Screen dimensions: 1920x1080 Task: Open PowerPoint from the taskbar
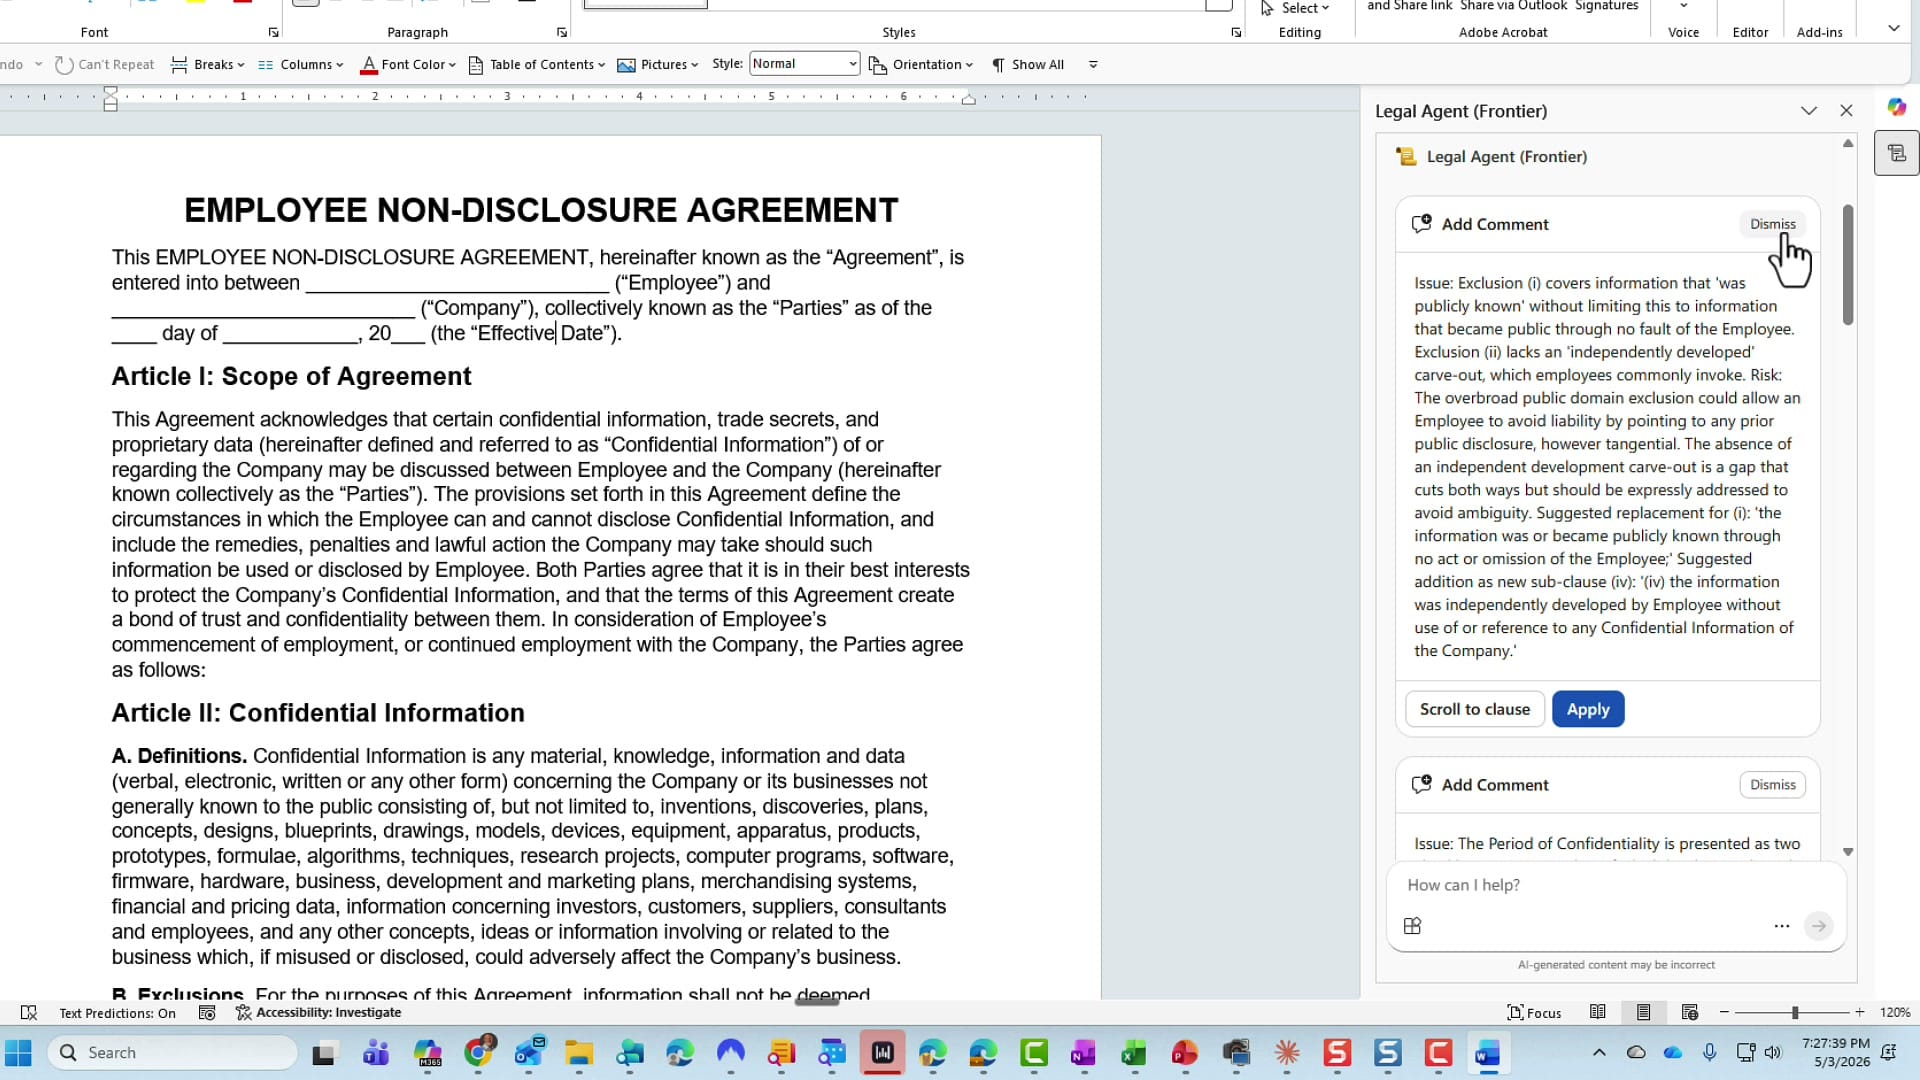click(1184, 1053)
